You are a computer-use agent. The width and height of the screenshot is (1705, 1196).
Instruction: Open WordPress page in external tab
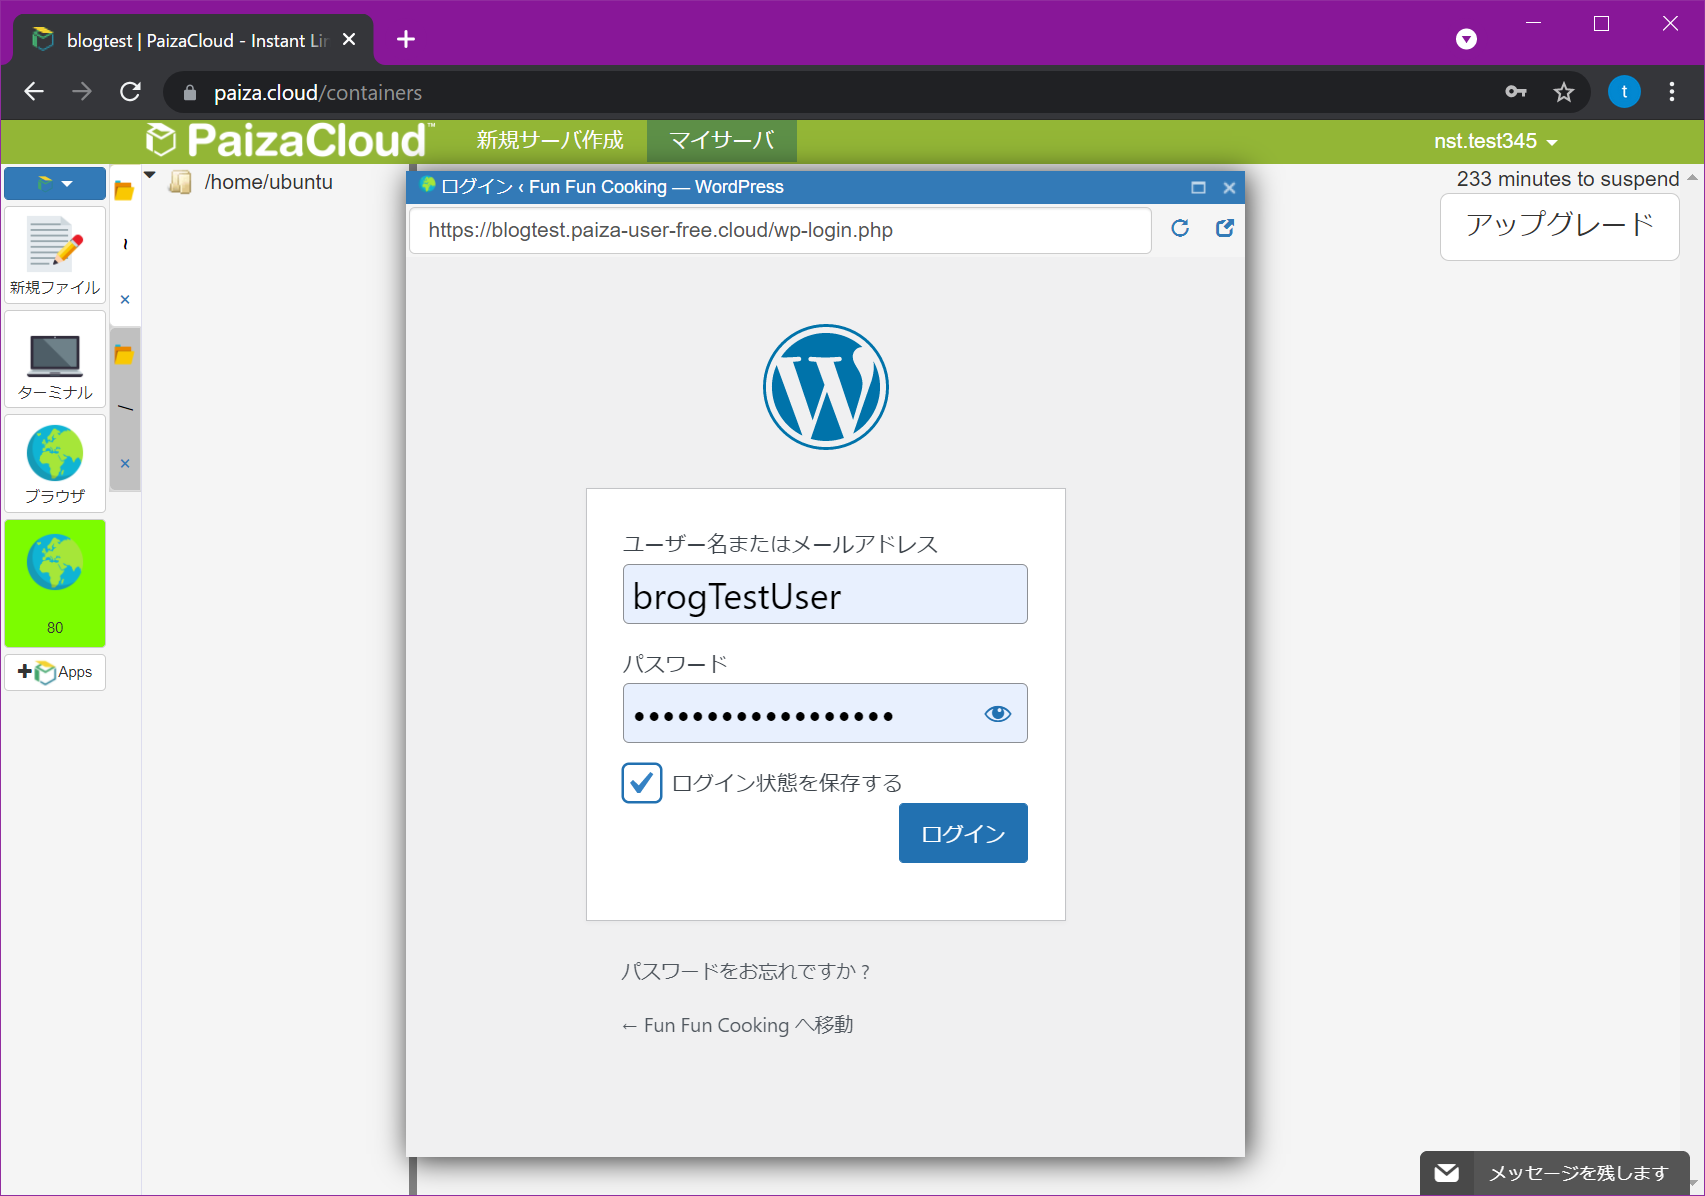click(x=1224, y=229)
